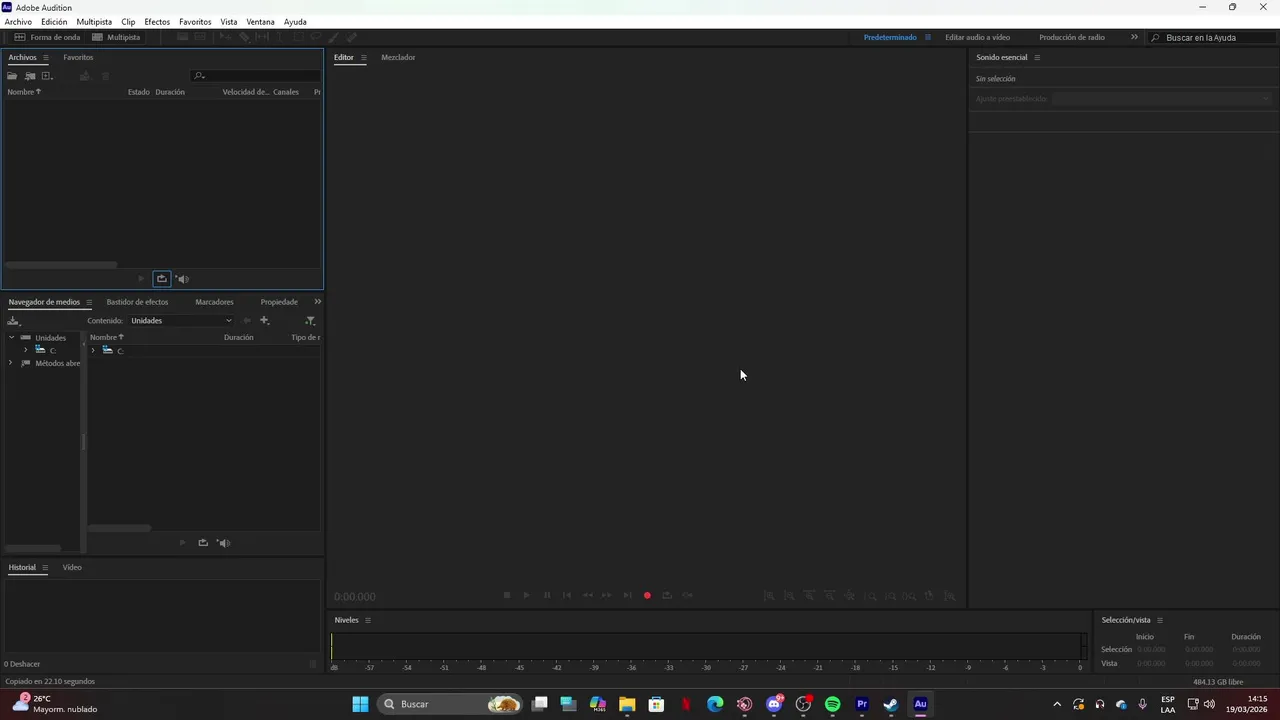Screen dimensions: 1280x720
Task: Open the Navegador de medios panel menu
Action: tap(89, 302)
